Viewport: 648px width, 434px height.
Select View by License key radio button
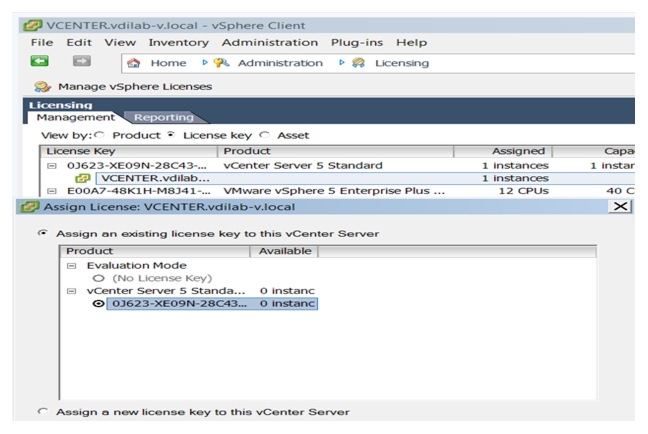[171, 135]
